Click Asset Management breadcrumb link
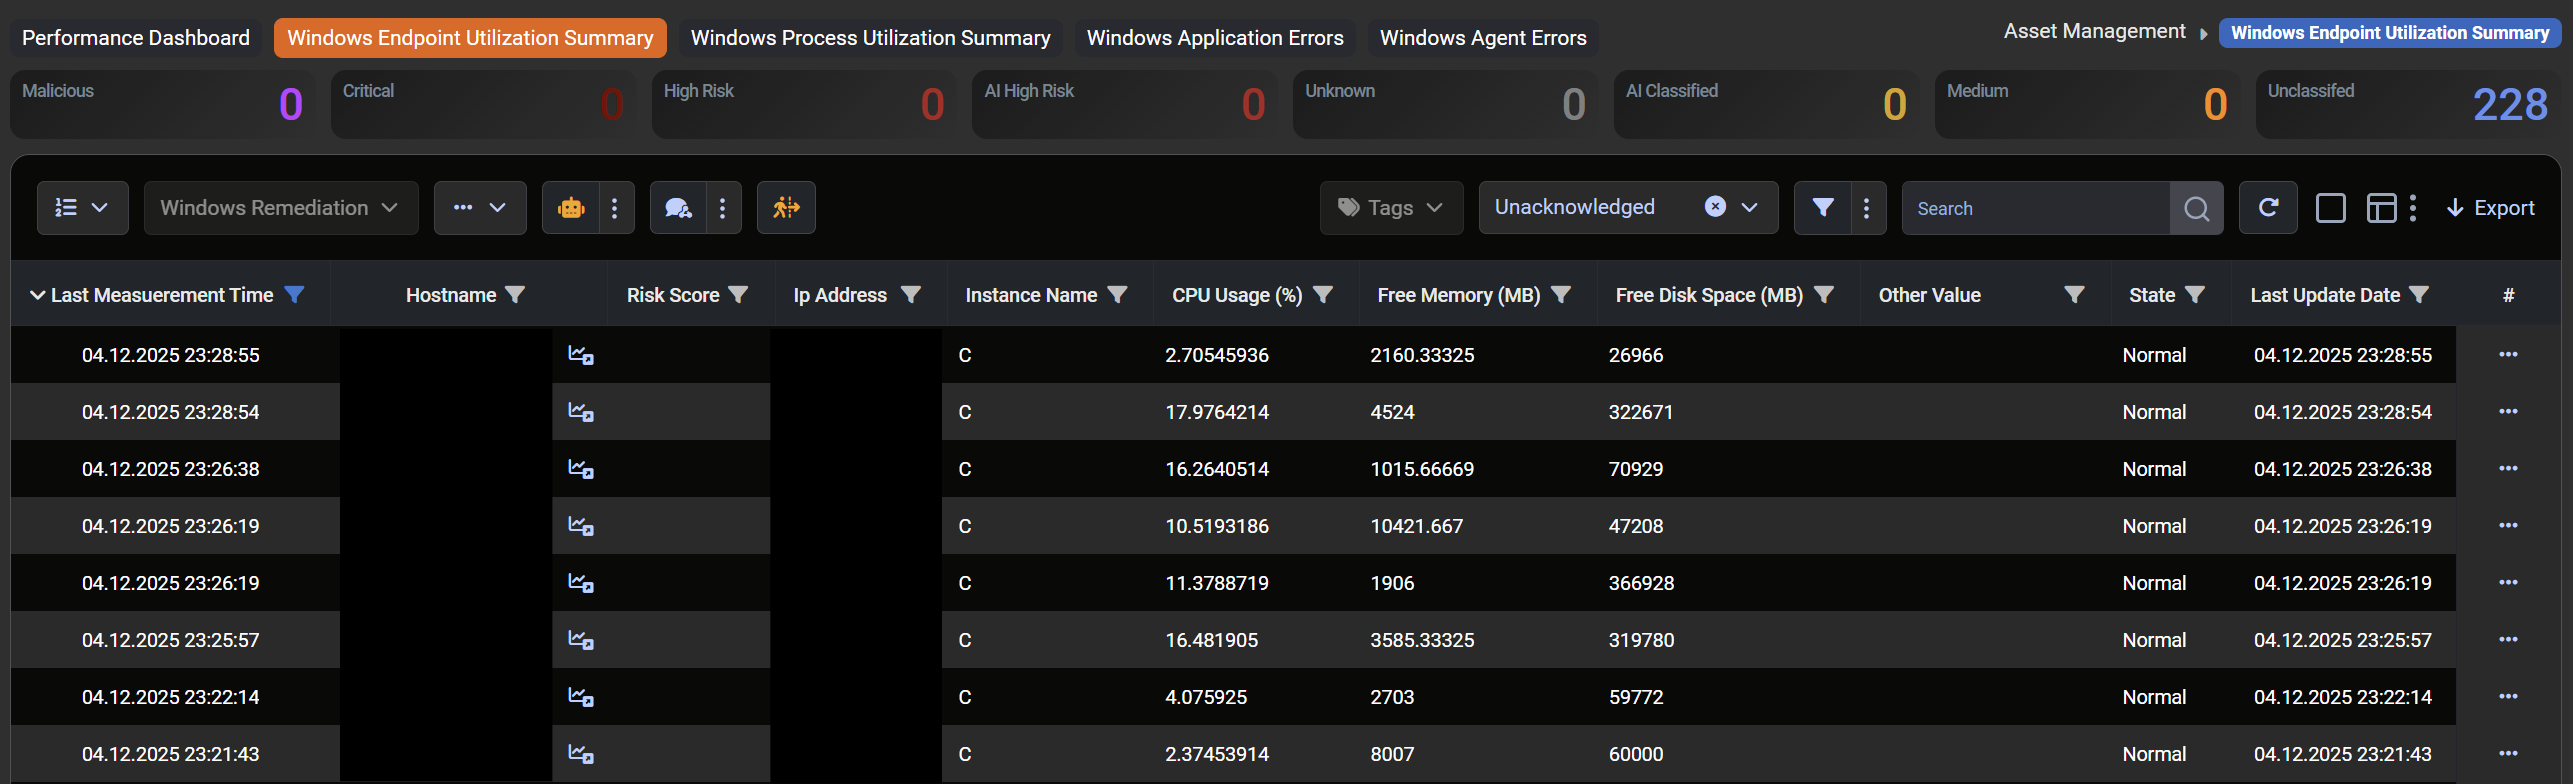This screenshot has width=2573, height=784. click(2094, 32)
